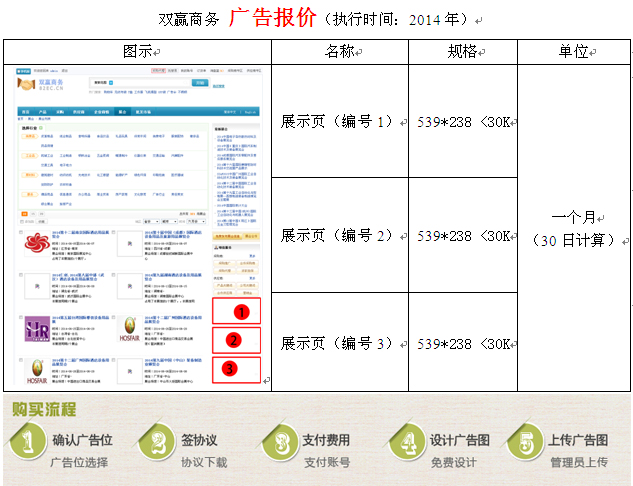Expand the 选择行业 green toggle icon
633x486 pixels.
[x=40, y=129]
